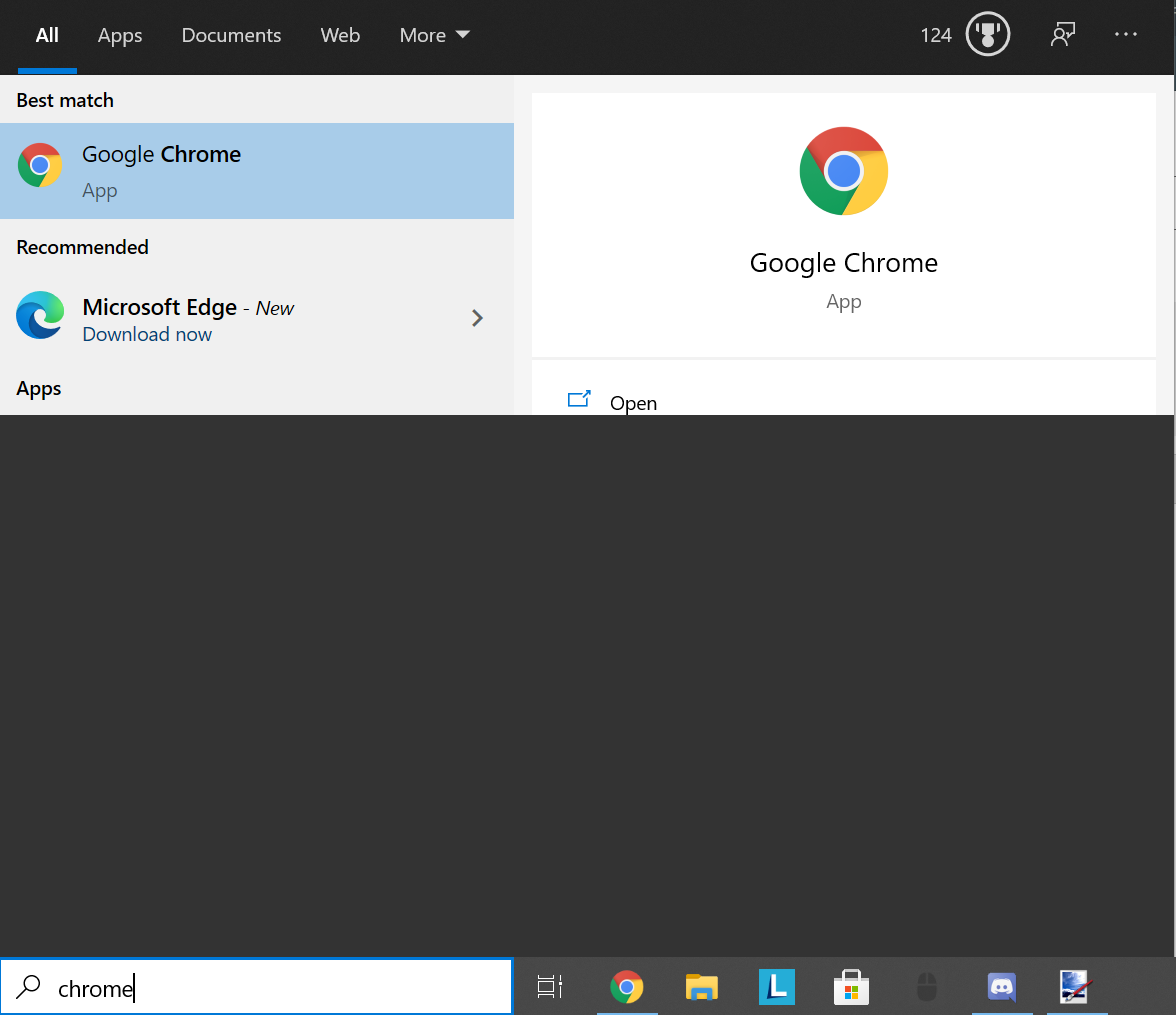This screenshot has height=1015, width=1176.
Task: Open Task View from the taskbar
Action: (x=550, y=986)
